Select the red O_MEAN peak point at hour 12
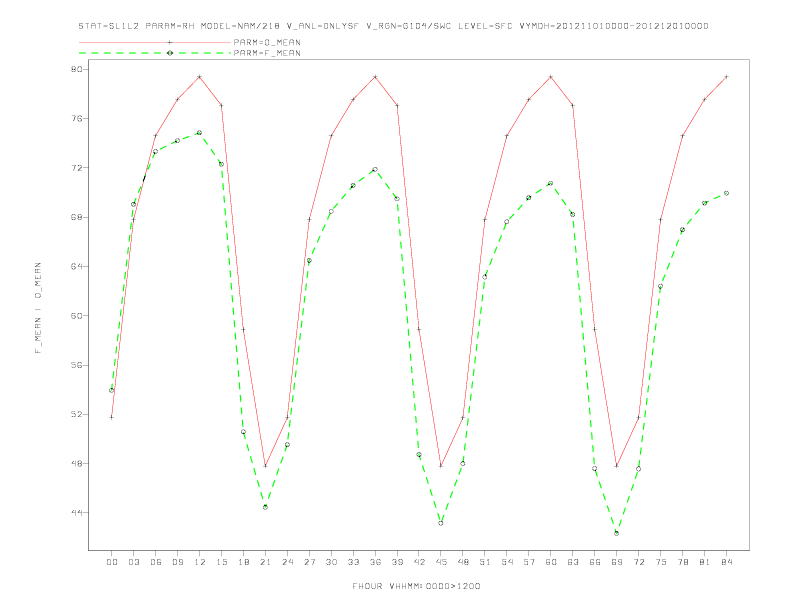This screenshot has width=792, height=612. tap(200, 77)
